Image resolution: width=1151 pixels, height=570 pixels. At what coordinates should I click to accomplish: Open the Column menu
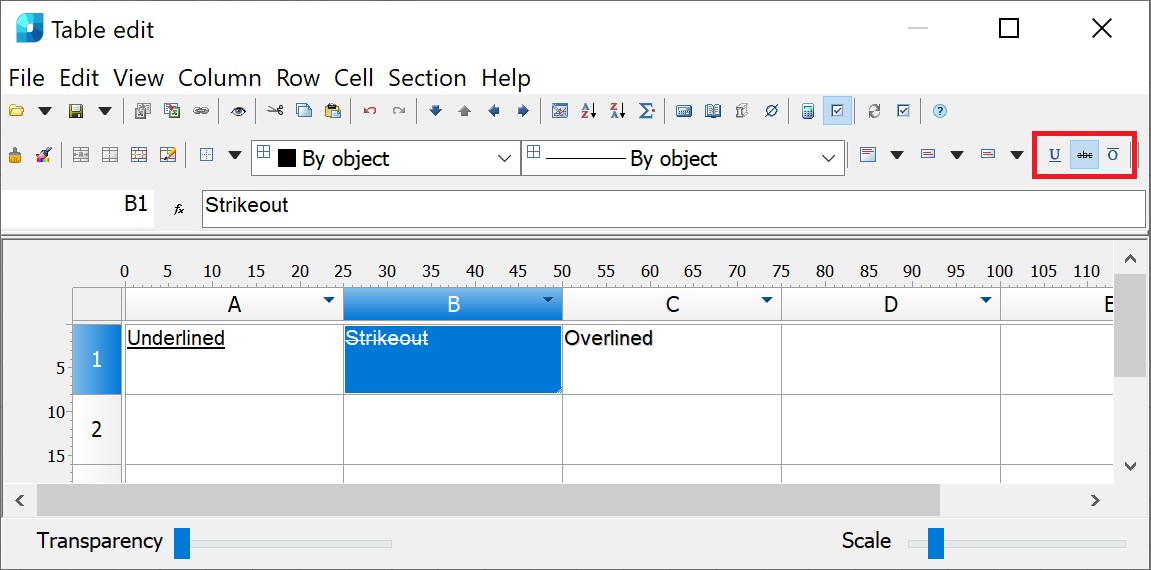click(x=219, y=78)
